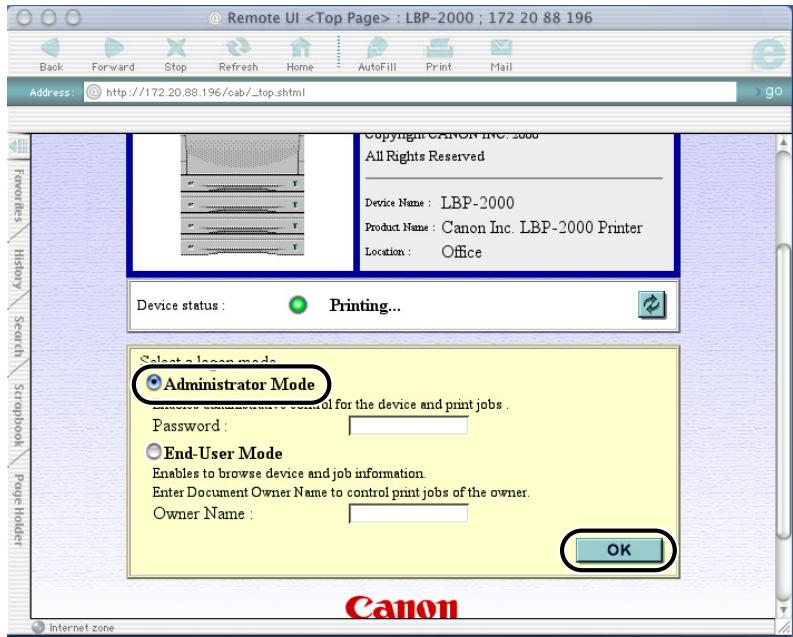Viewport: 793px width, 637px height.
Task: Click the 'Office' location value
Action: pyautogui.click(x=461, y=252)
